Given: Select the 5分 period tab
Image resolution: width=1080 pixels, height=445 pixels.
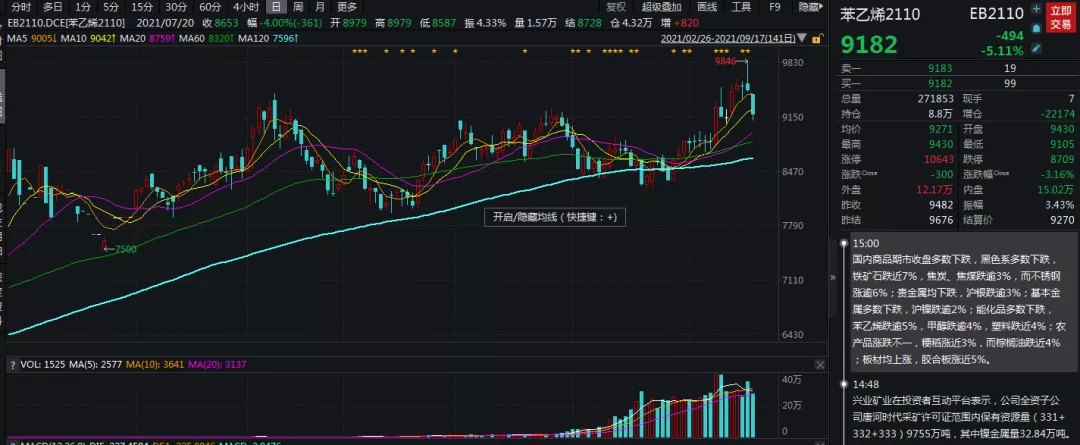Looking at the screenshot, I should [x=111, y=7].
